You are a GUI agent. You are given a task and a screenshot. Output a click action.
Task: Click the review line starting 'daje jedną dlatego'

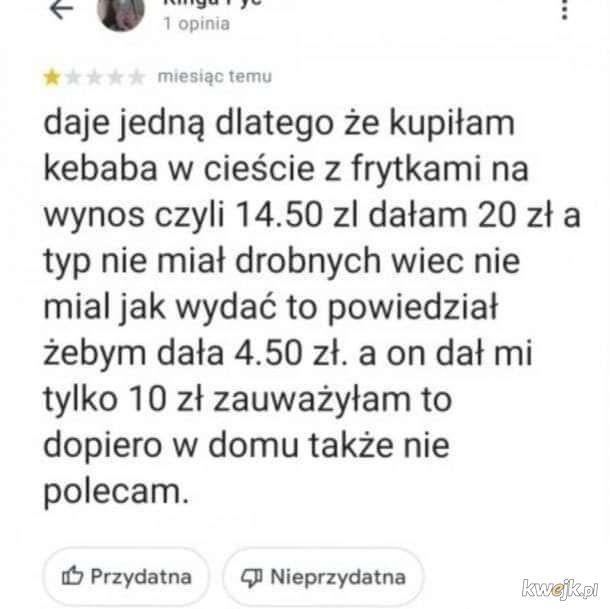click(x=279, y=125)
